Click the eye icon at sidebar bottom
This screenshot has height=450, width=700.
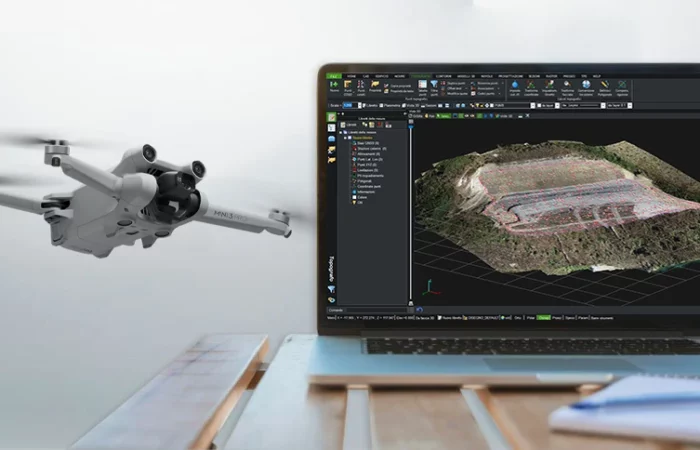pyautogui.click(x=331, y=300)
